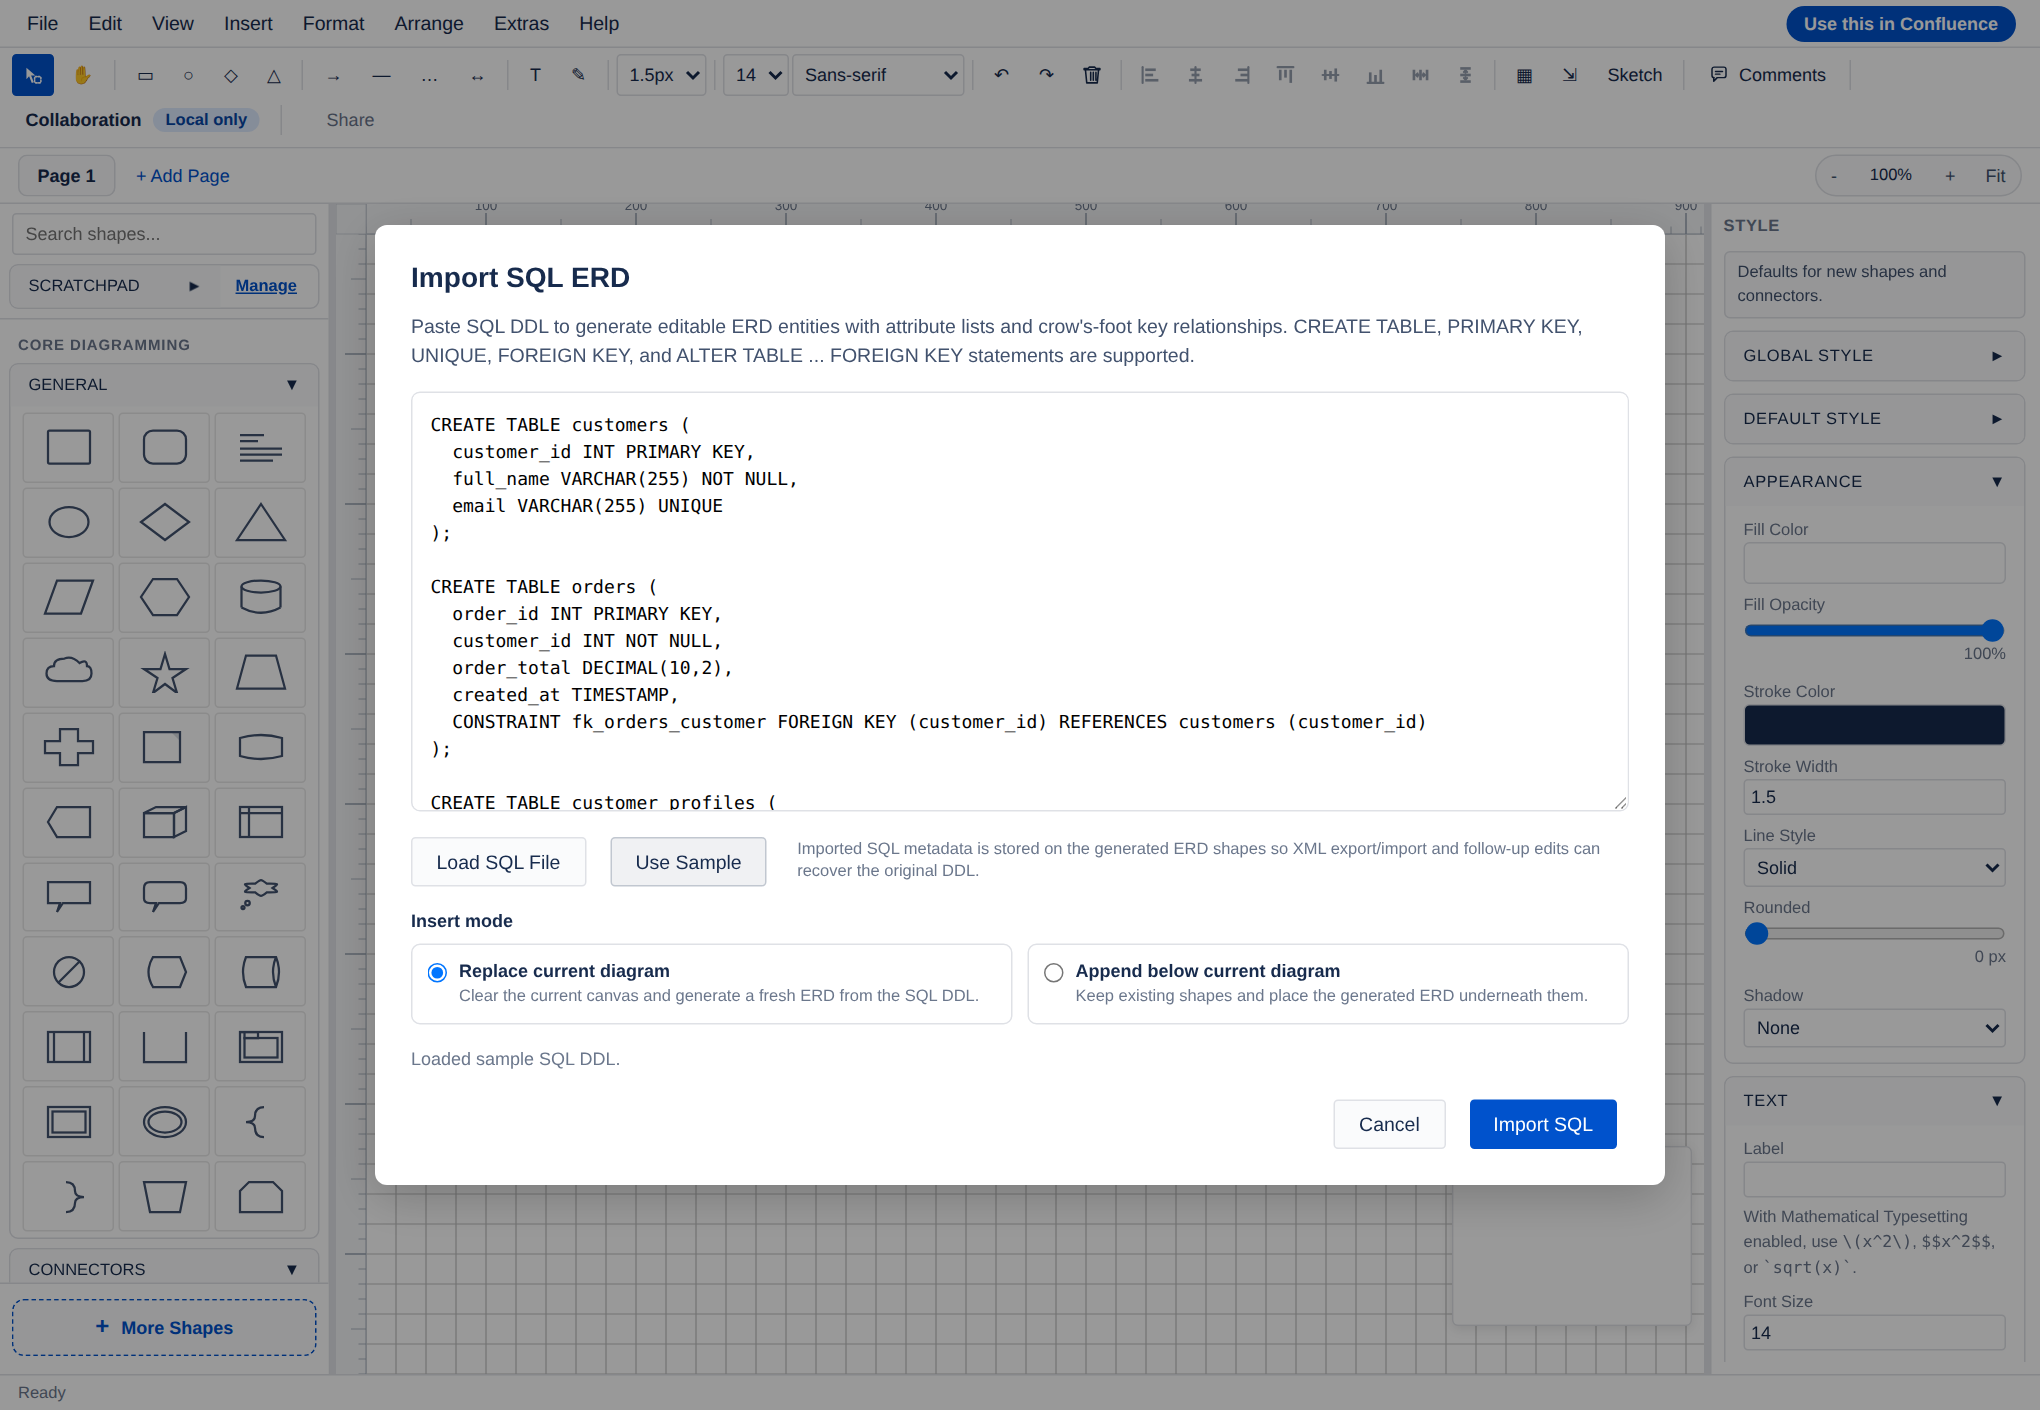Cancel the Import SQL ERD dialog
This screenshot has width=2040, height=1410.
pyautogui.click(x=1388, y=1124)
